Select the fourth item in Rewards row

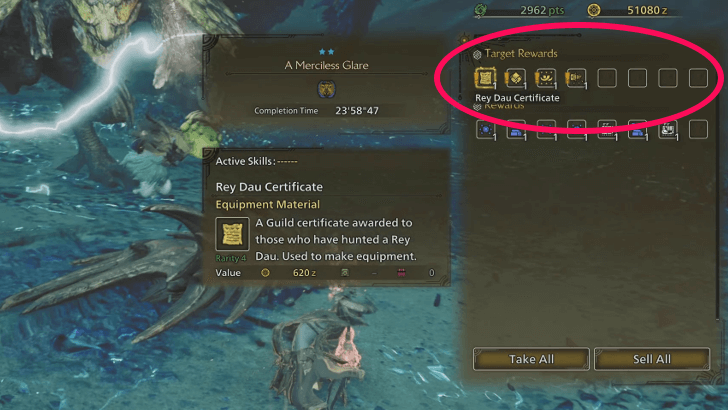(576, 130)
